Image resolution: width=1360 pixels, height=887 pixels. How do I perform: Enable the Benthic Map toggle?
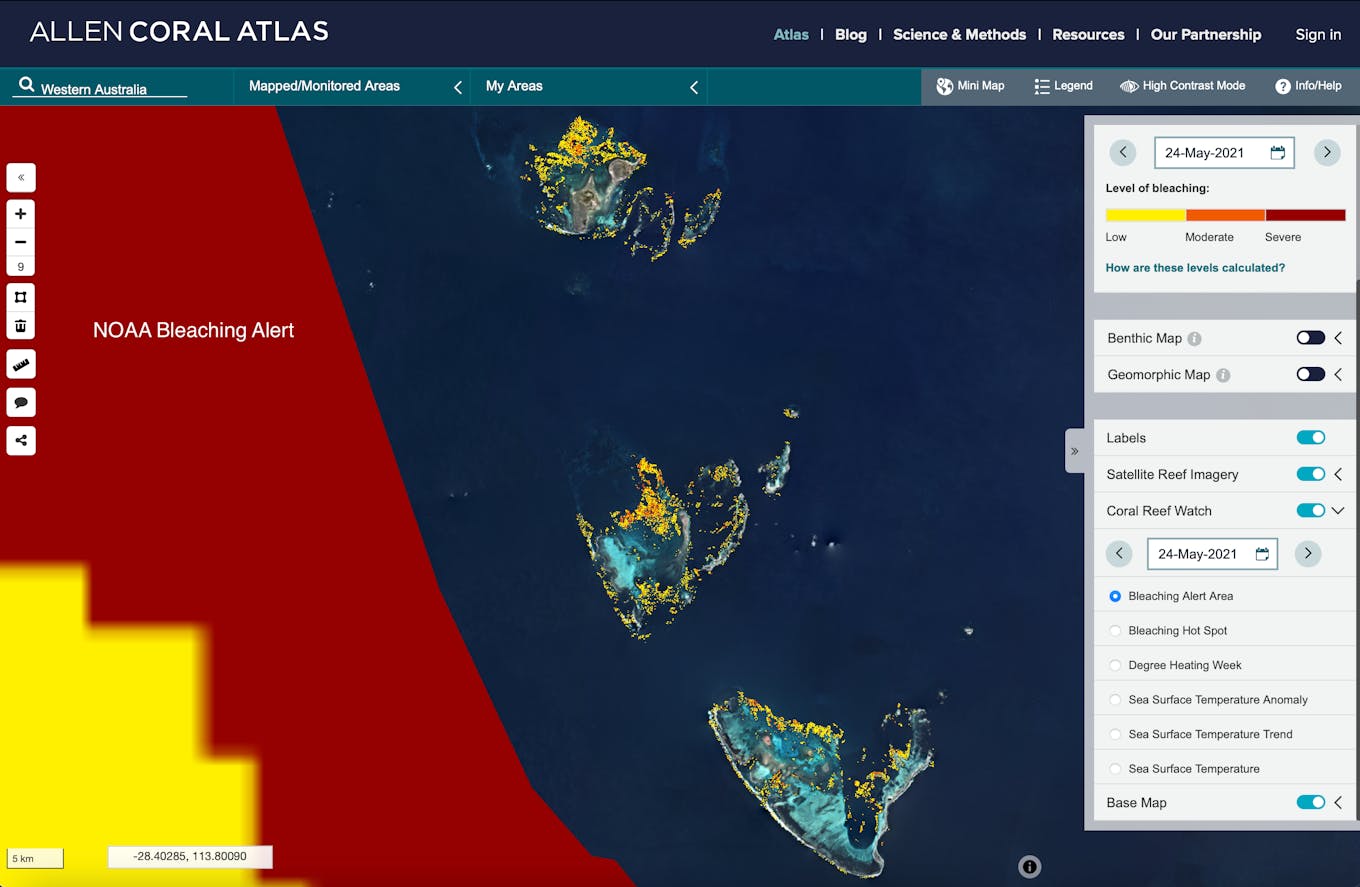point(1310,338)
